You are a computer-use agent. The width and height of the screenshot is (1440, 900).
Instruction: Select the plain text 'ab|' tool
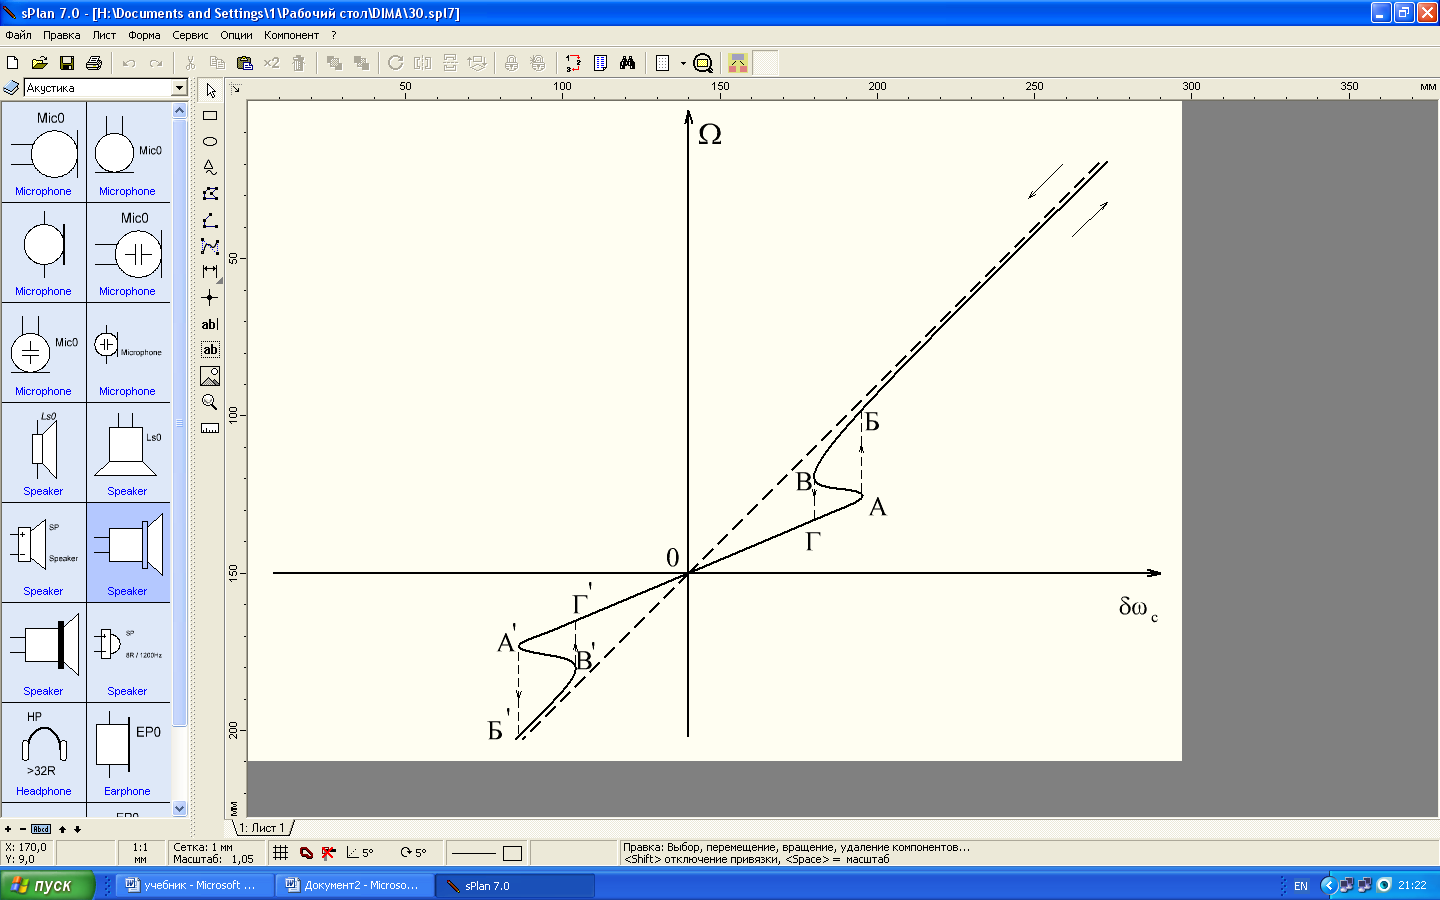[210, 324]
